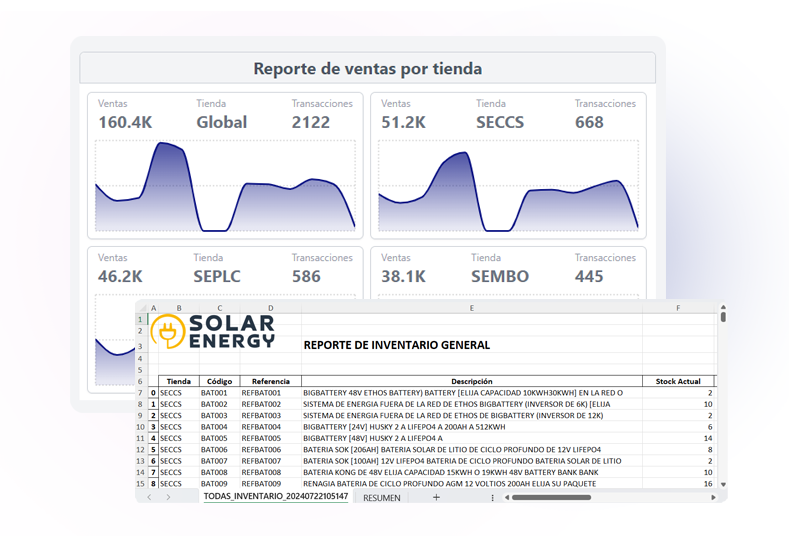The width and height of the screenshot is (789, 545).
Task: Select the spreadsheet's select-all corner
Action: click(x=142, y=308)
